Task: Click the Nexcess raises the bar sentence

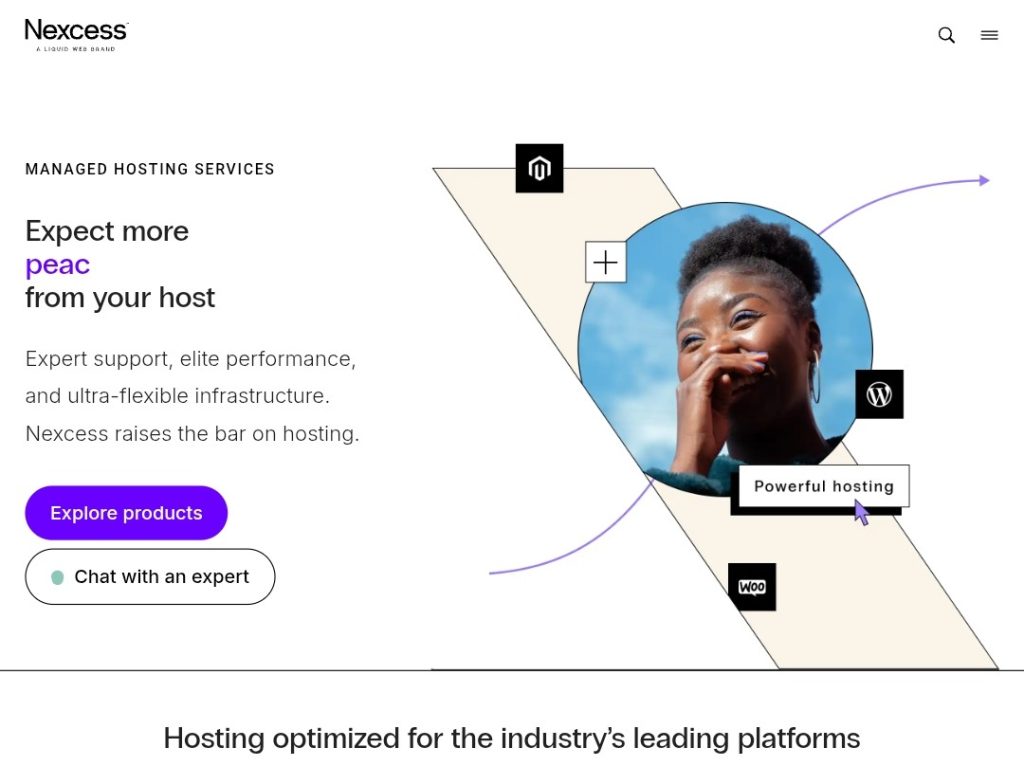Action: tap(192, 434)
